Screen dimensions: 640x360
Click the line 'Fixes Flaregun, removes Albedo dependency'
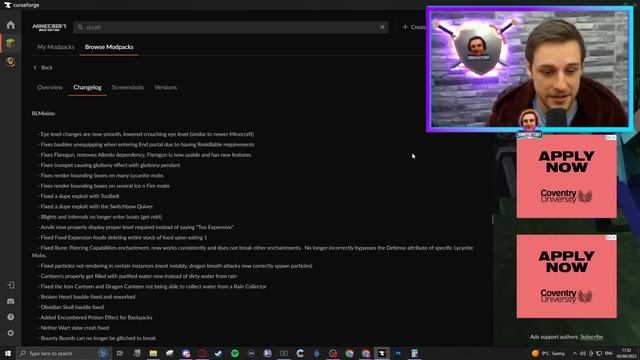click(x=144, y=155)
